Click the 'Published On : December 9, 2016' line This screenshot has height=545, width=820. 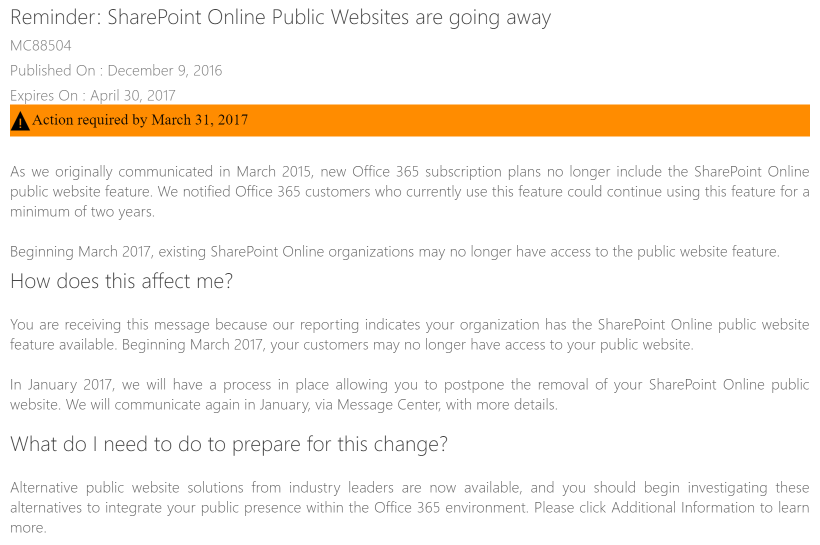[116, 71]
